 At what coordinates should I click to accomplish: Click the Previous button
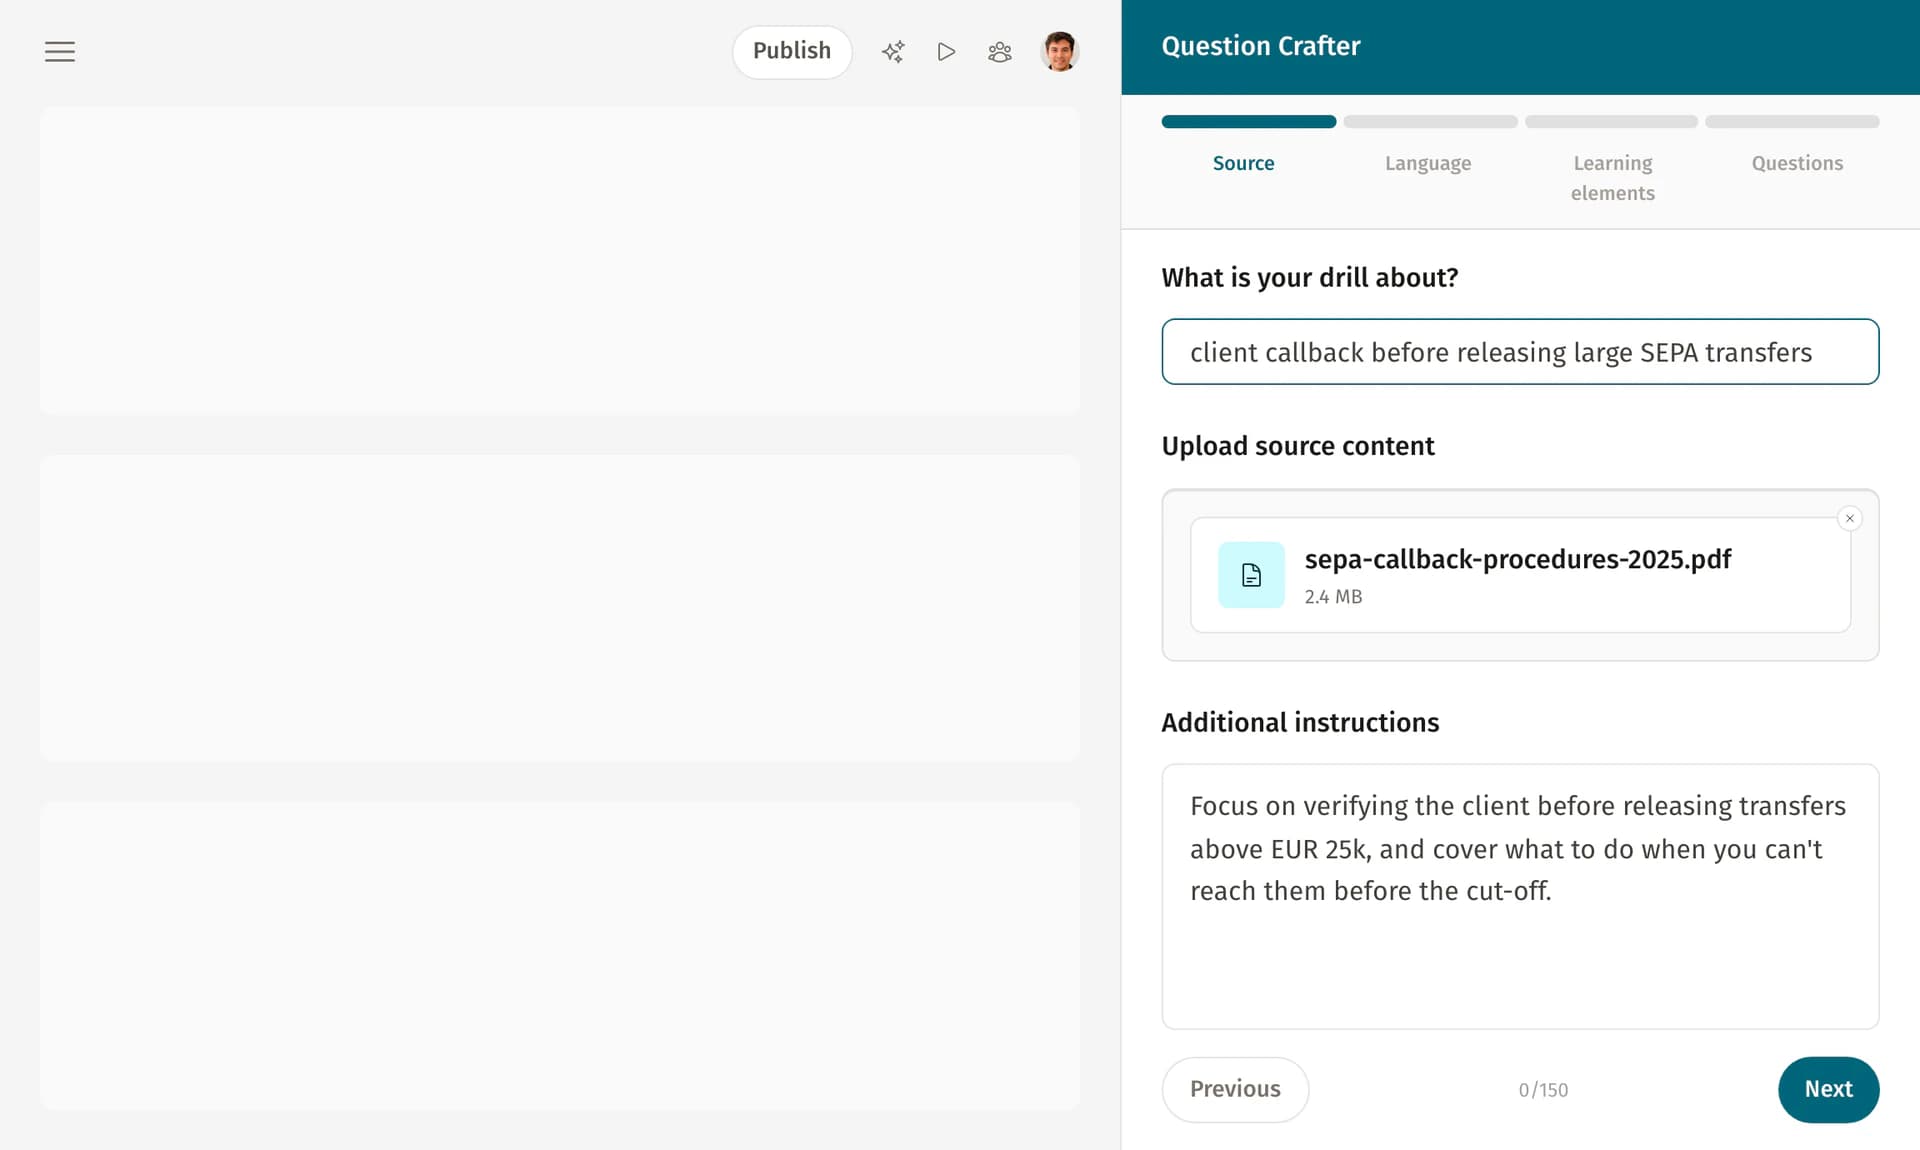1235,1090
